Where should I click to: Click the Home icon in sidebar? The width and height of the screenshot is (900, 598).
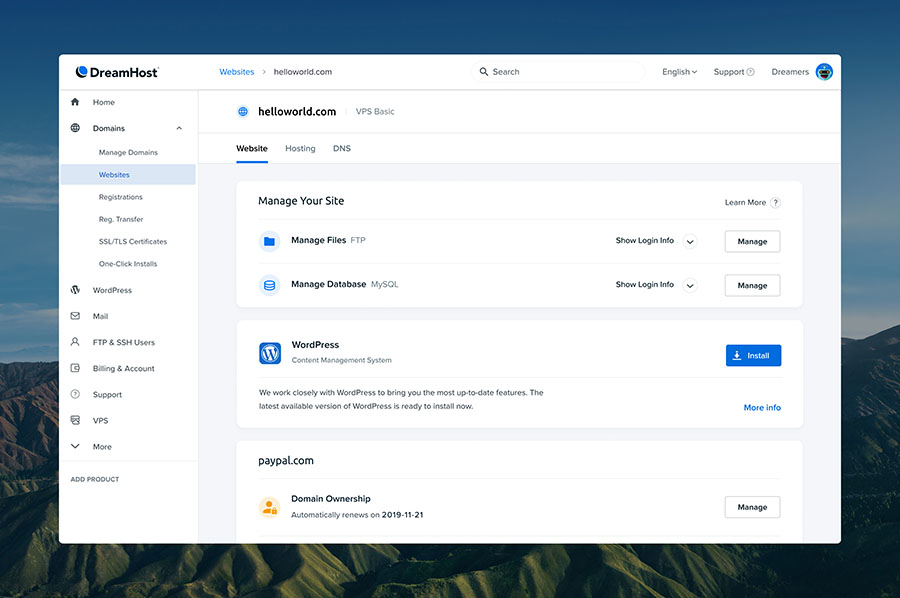click(74, 102)
